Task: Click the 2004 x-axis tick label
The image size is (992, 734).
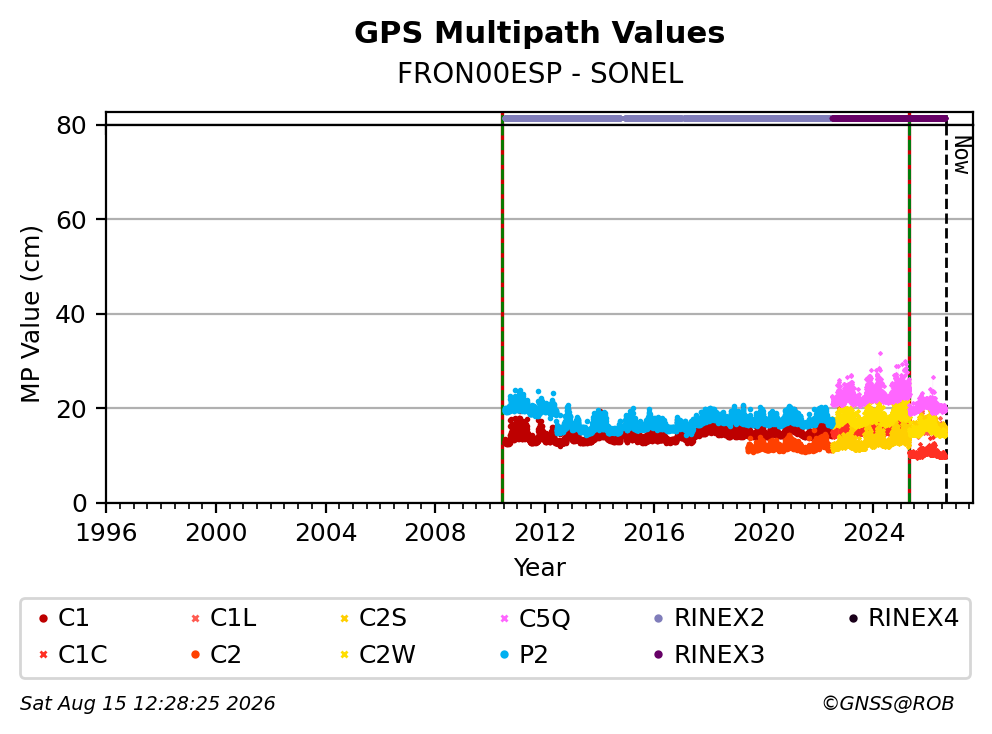Action: pos(326,533)
